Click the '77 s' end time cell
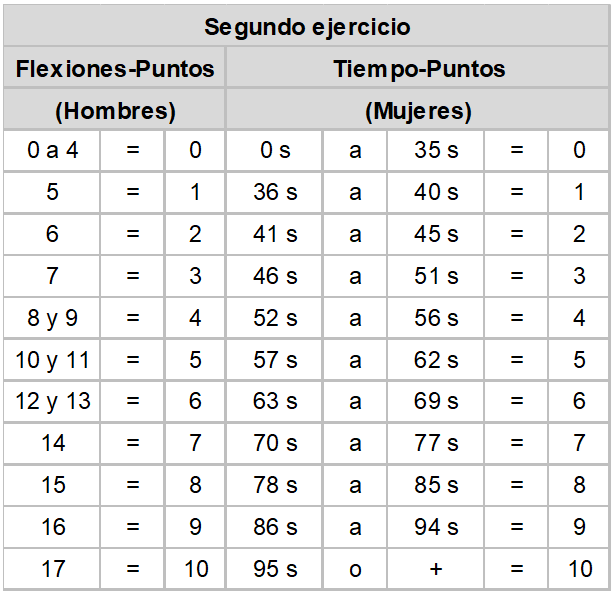Image resolution: width=614 pixels, height=592 pixels. (435, 444)
